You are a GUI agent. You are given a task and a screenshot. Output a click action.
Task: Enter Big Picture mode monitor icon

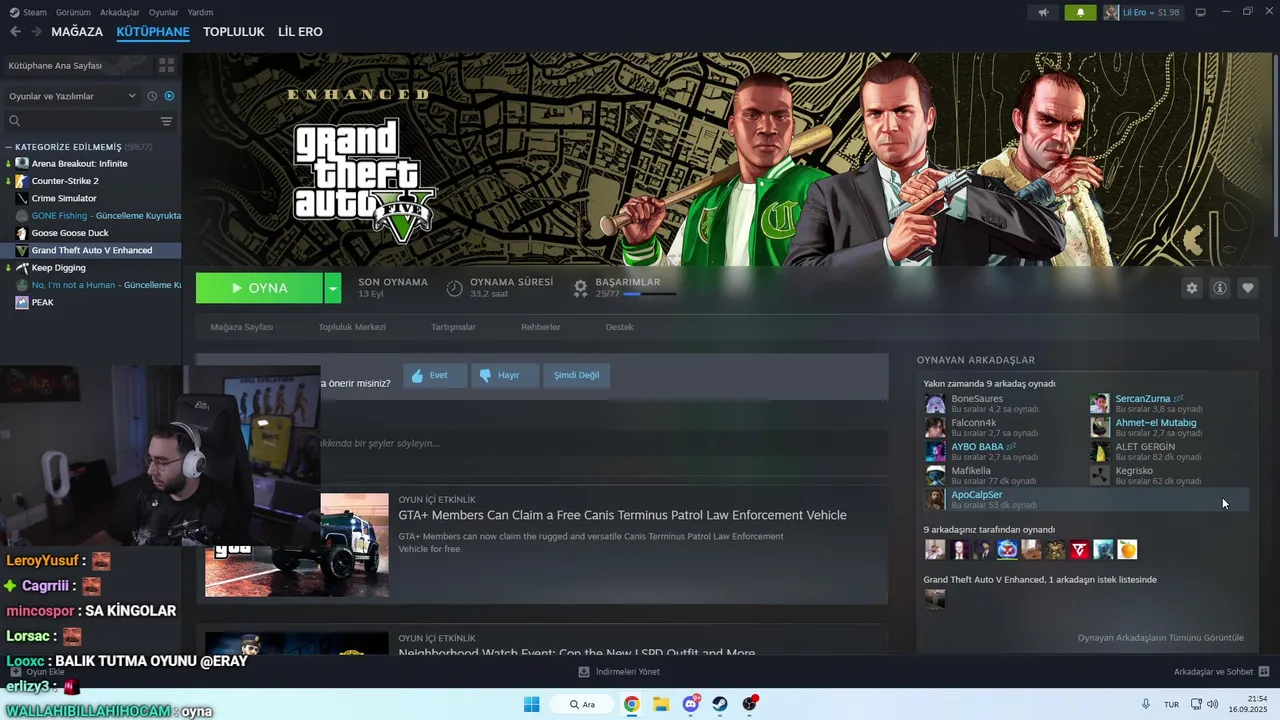pos(1200,12)
